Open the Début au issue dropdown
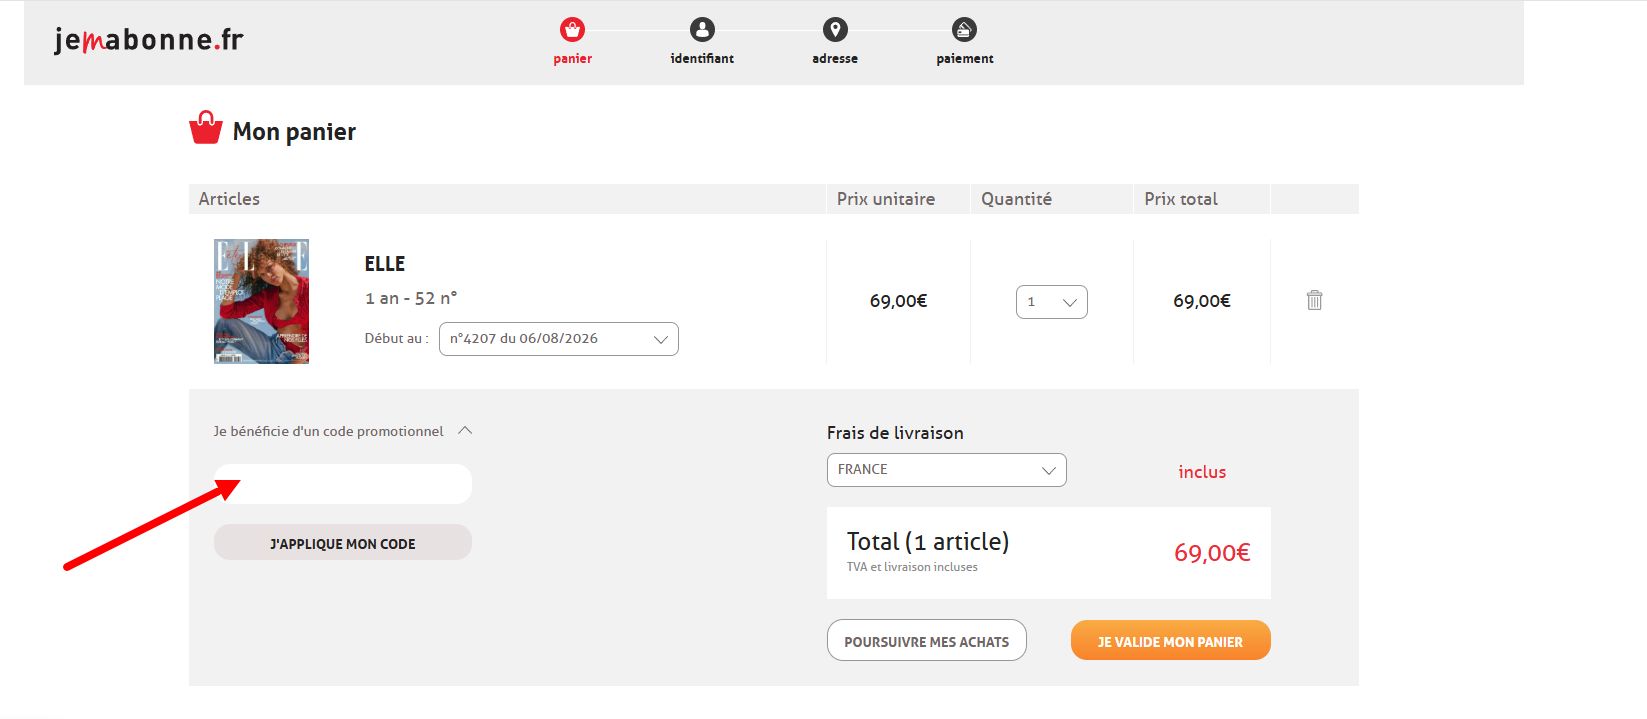 coord(559,339)
